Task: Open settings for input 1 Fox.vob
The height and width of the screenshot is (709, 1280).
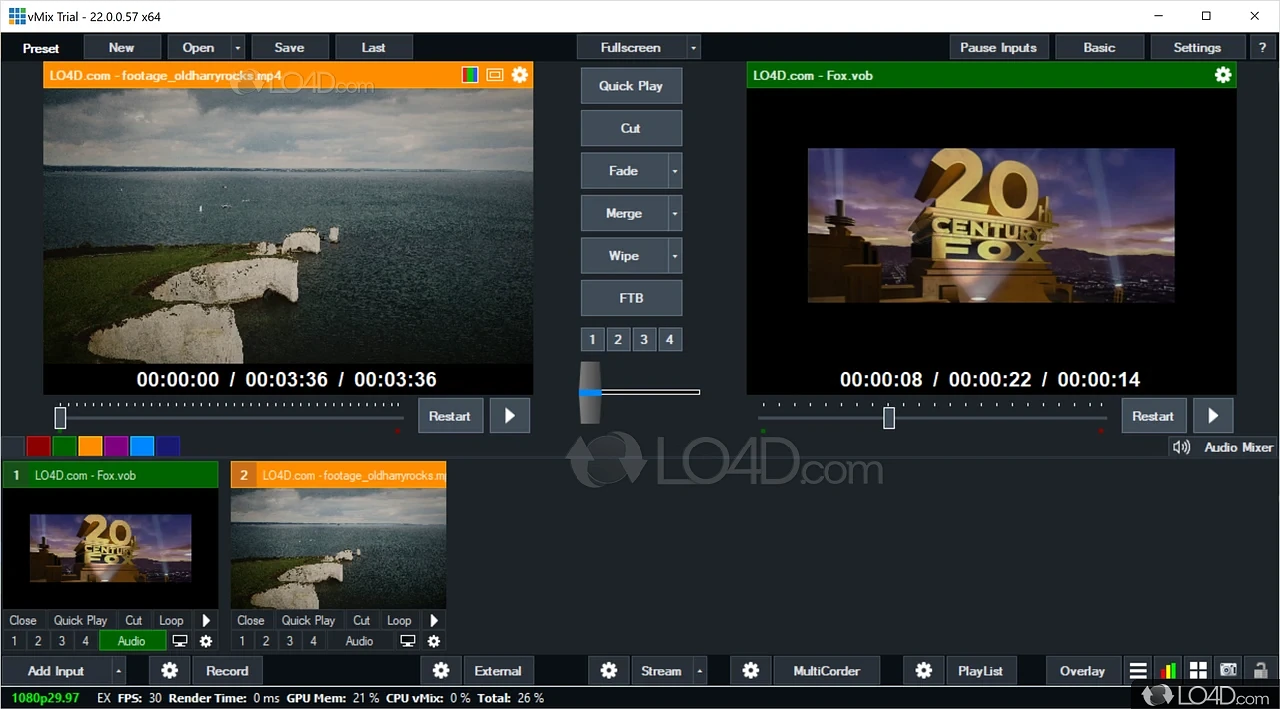Action: pyautogui.click(x=205, y=641)
